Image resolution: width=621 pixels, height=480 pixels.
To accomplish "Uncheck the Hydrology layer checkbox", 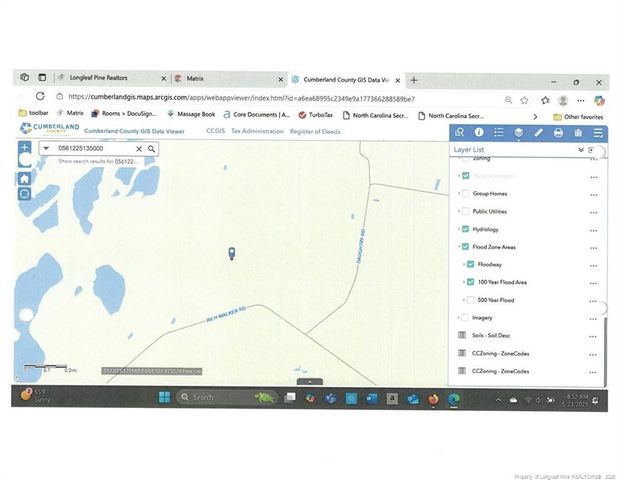I will [466, 229].
